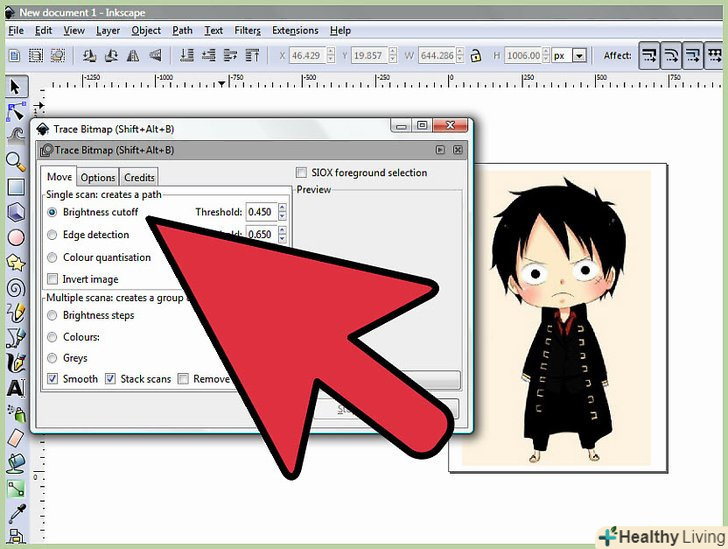Open the View menu
This screenshot has height=549, width=728.
click(x=74, y=31)
